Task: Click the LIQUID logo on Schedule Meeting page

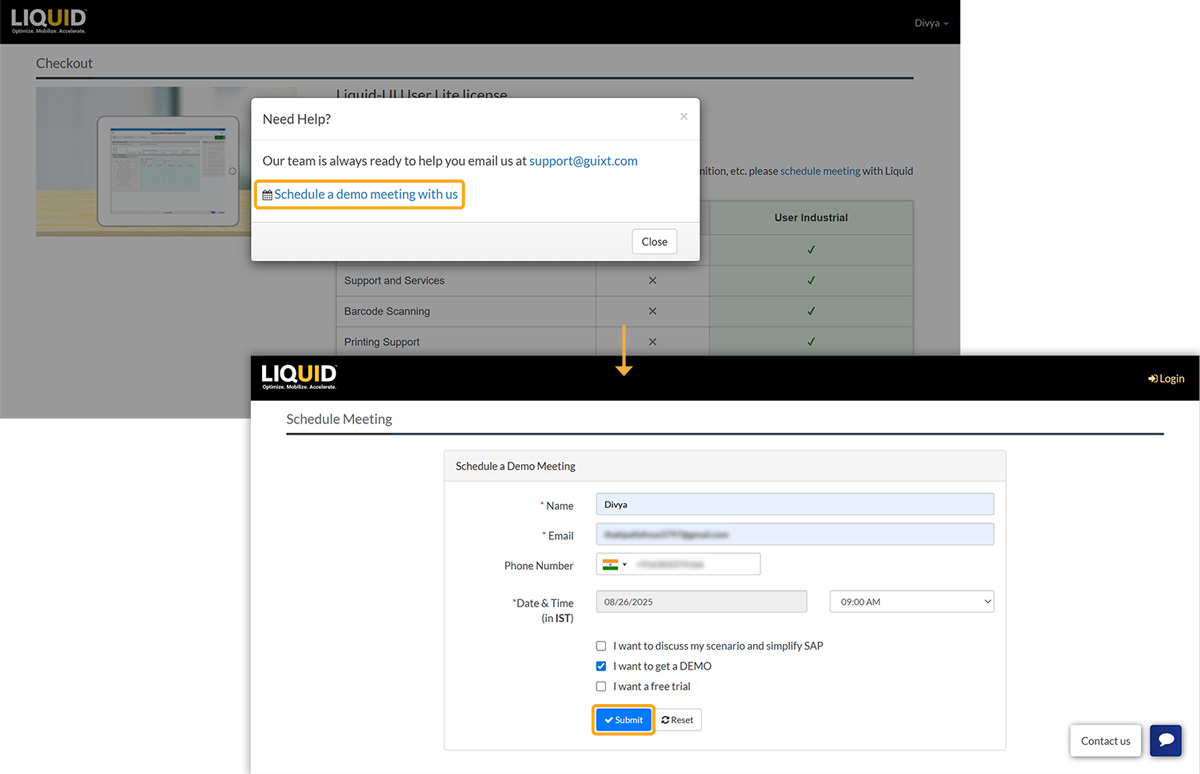Action: point(299,377)
